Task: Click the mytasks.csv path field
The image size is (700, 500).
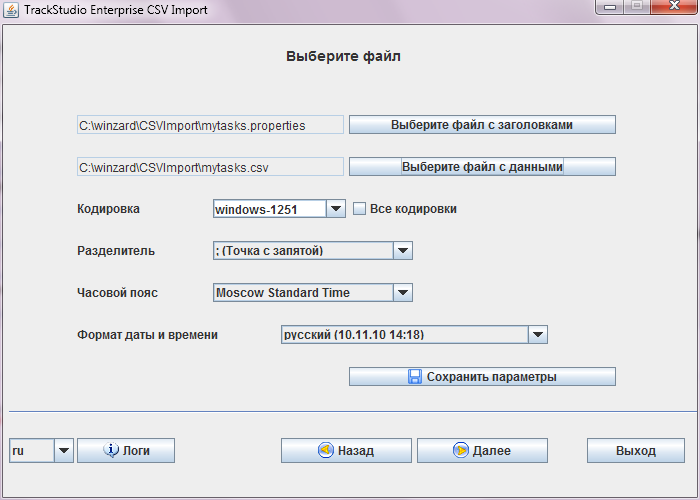Action: [210, 167]
